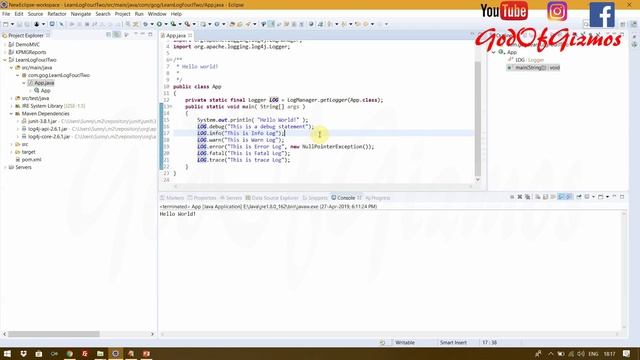Collapse the Maven Dependencies expander
The image size is (640, 360).
11,114
